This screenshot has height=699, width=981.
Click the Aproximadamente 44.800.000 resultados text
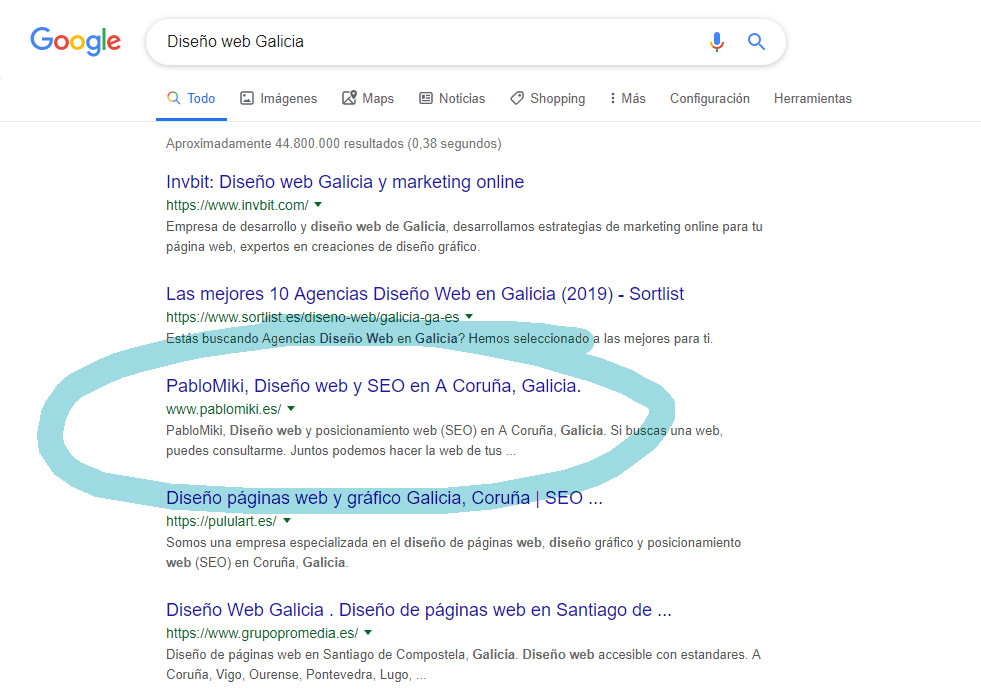333,143
